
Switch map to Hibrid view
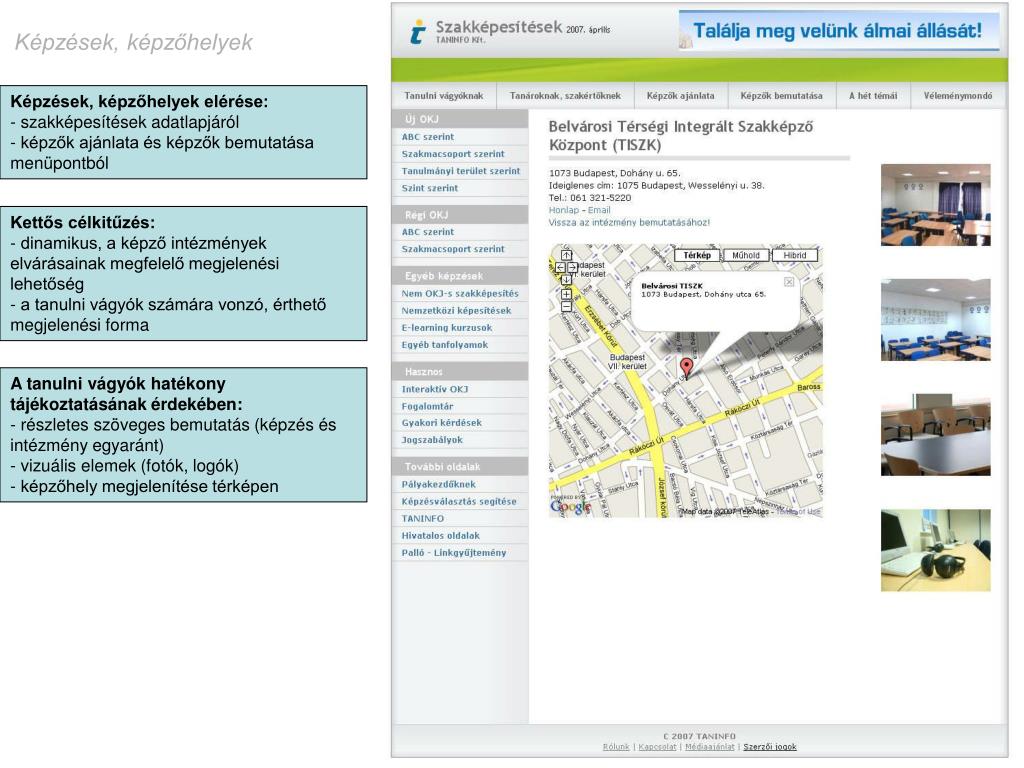point(795,255)
